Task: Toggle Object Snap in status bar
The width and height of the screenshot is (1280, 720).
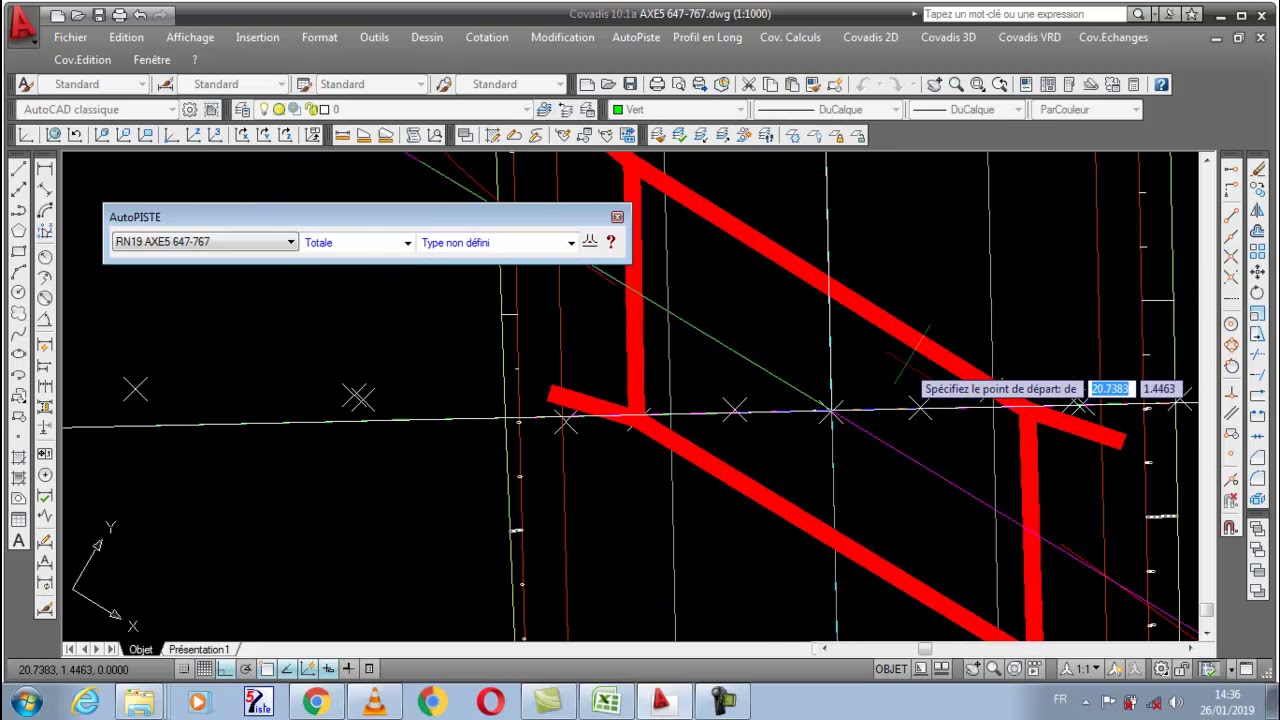Action: 265,669
